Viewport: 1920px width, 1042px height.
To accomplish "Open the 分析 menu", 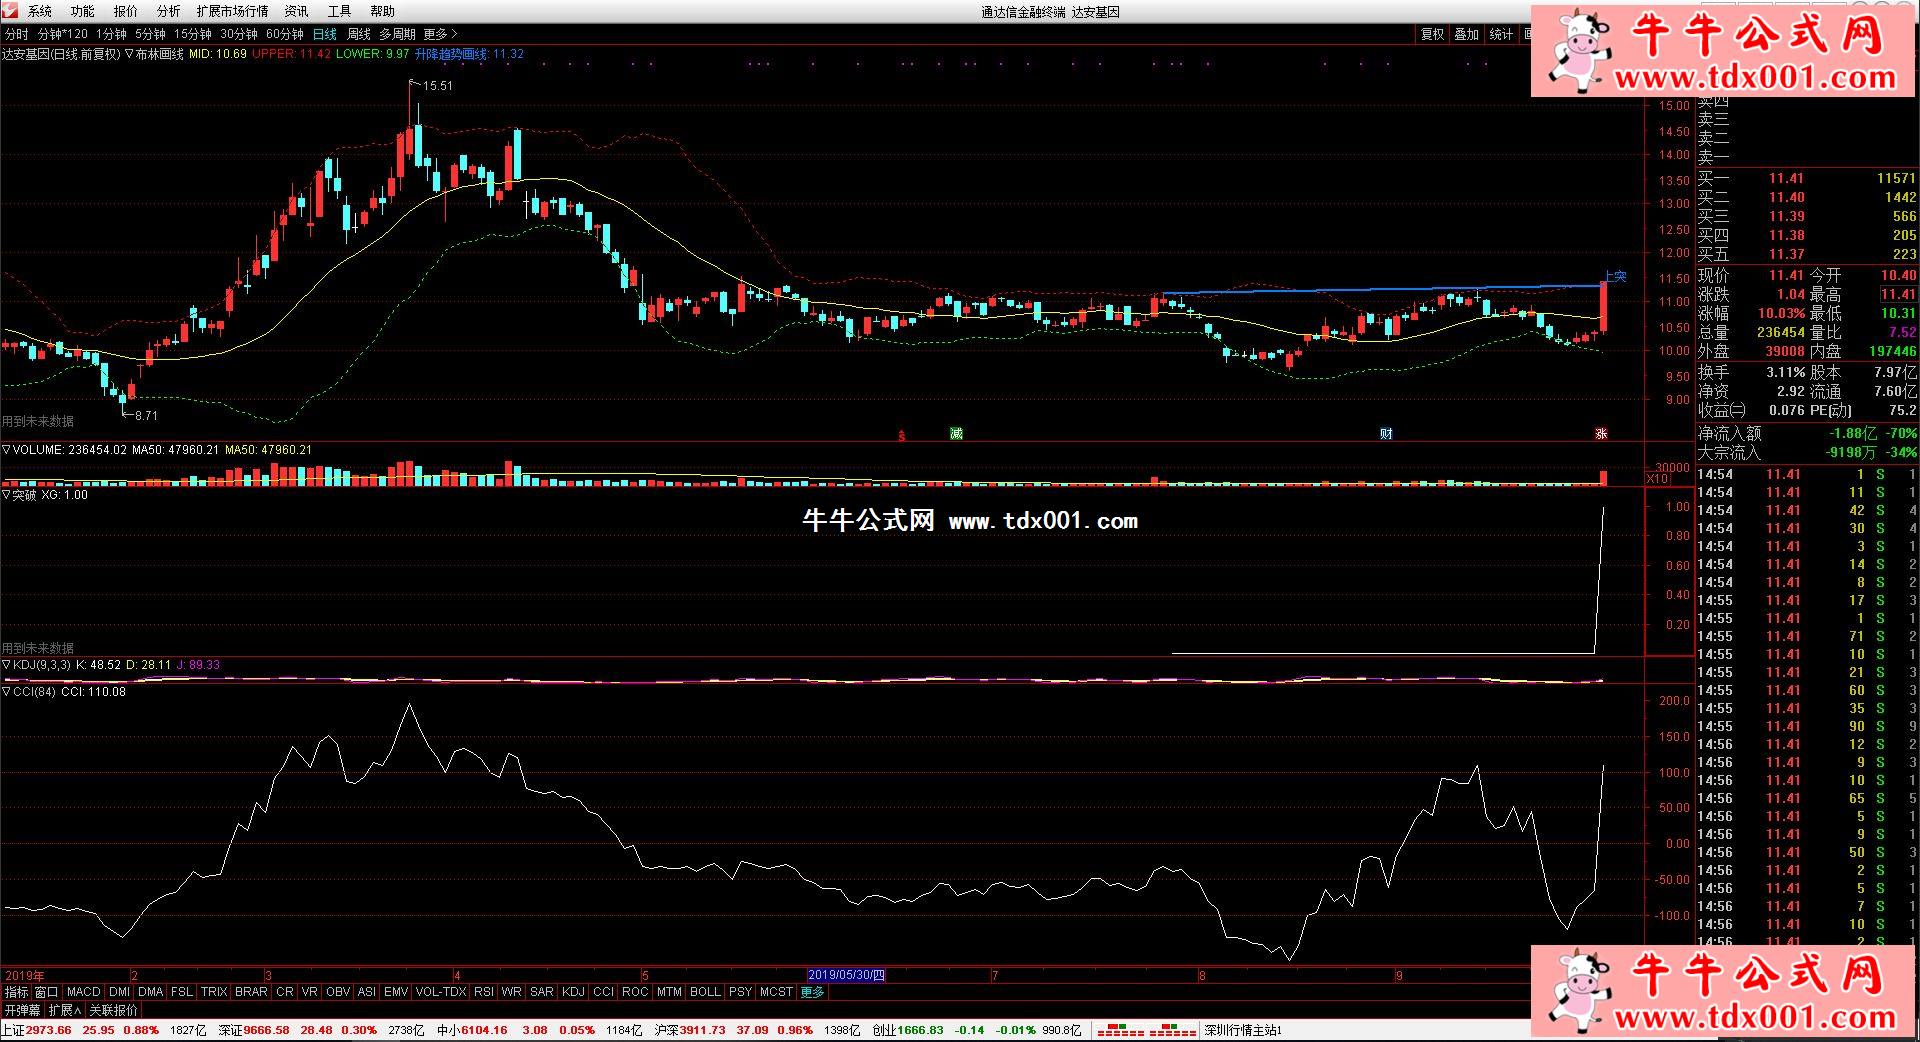I will pos(169,11).
